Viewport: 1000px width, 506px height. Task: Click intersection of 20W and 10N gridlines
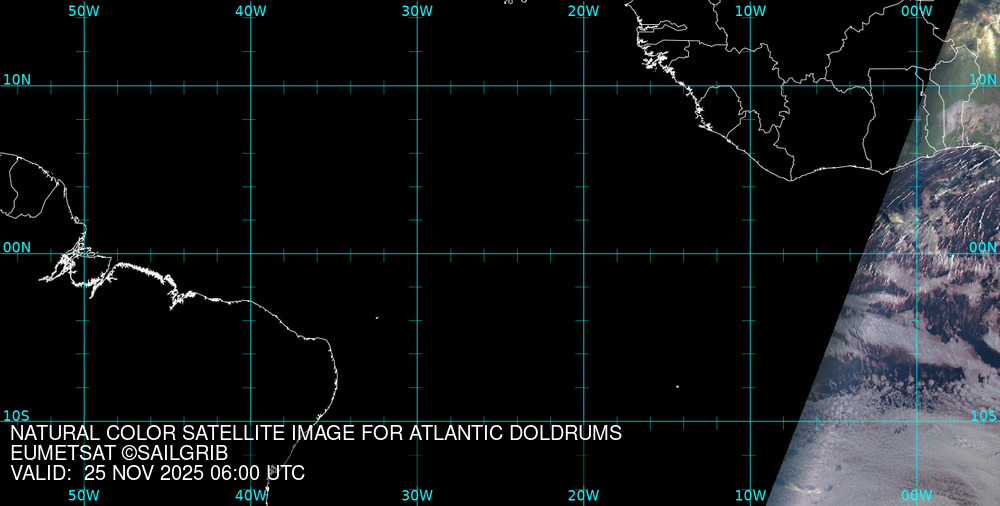point(583,86)
